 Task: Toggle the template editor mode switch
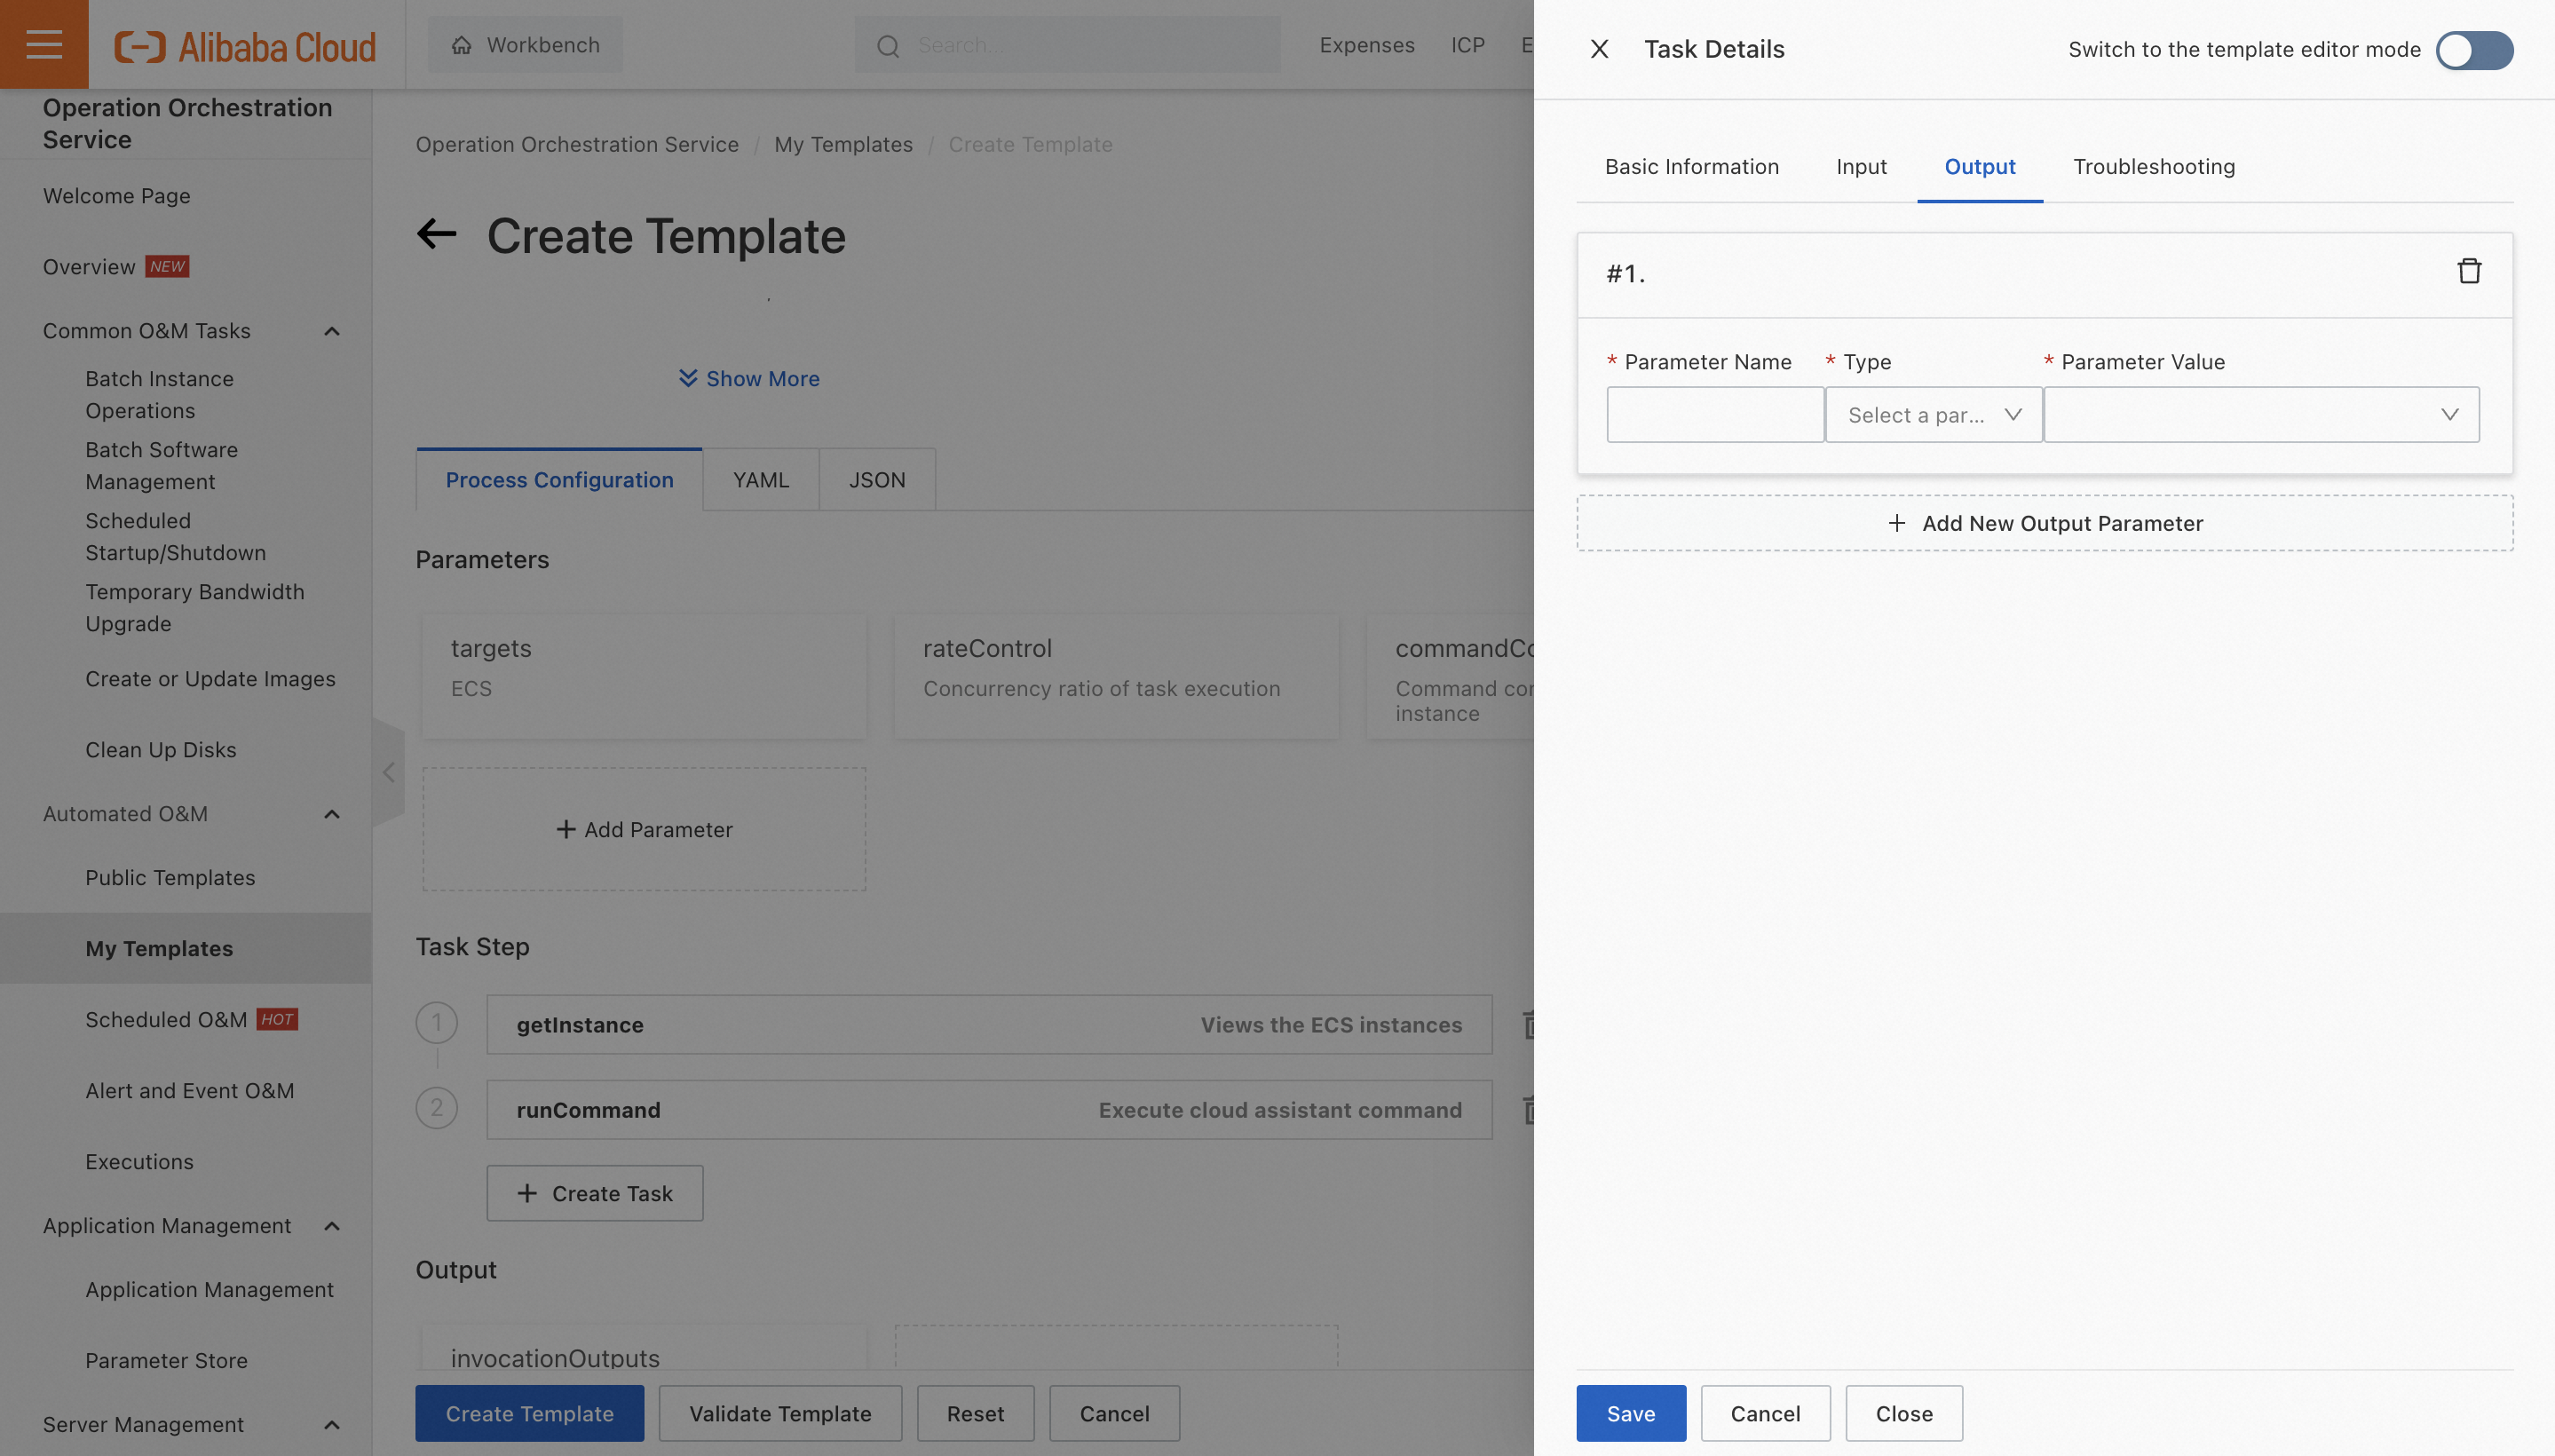point(2473,50)
